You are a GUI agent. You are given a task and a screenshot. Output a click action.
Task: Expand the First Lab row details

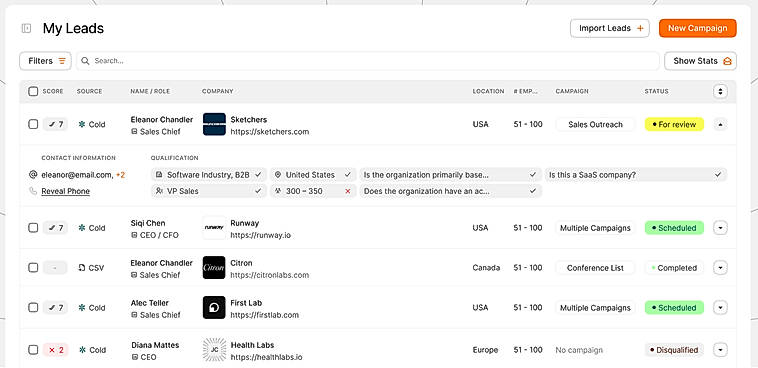coord(720,308)
